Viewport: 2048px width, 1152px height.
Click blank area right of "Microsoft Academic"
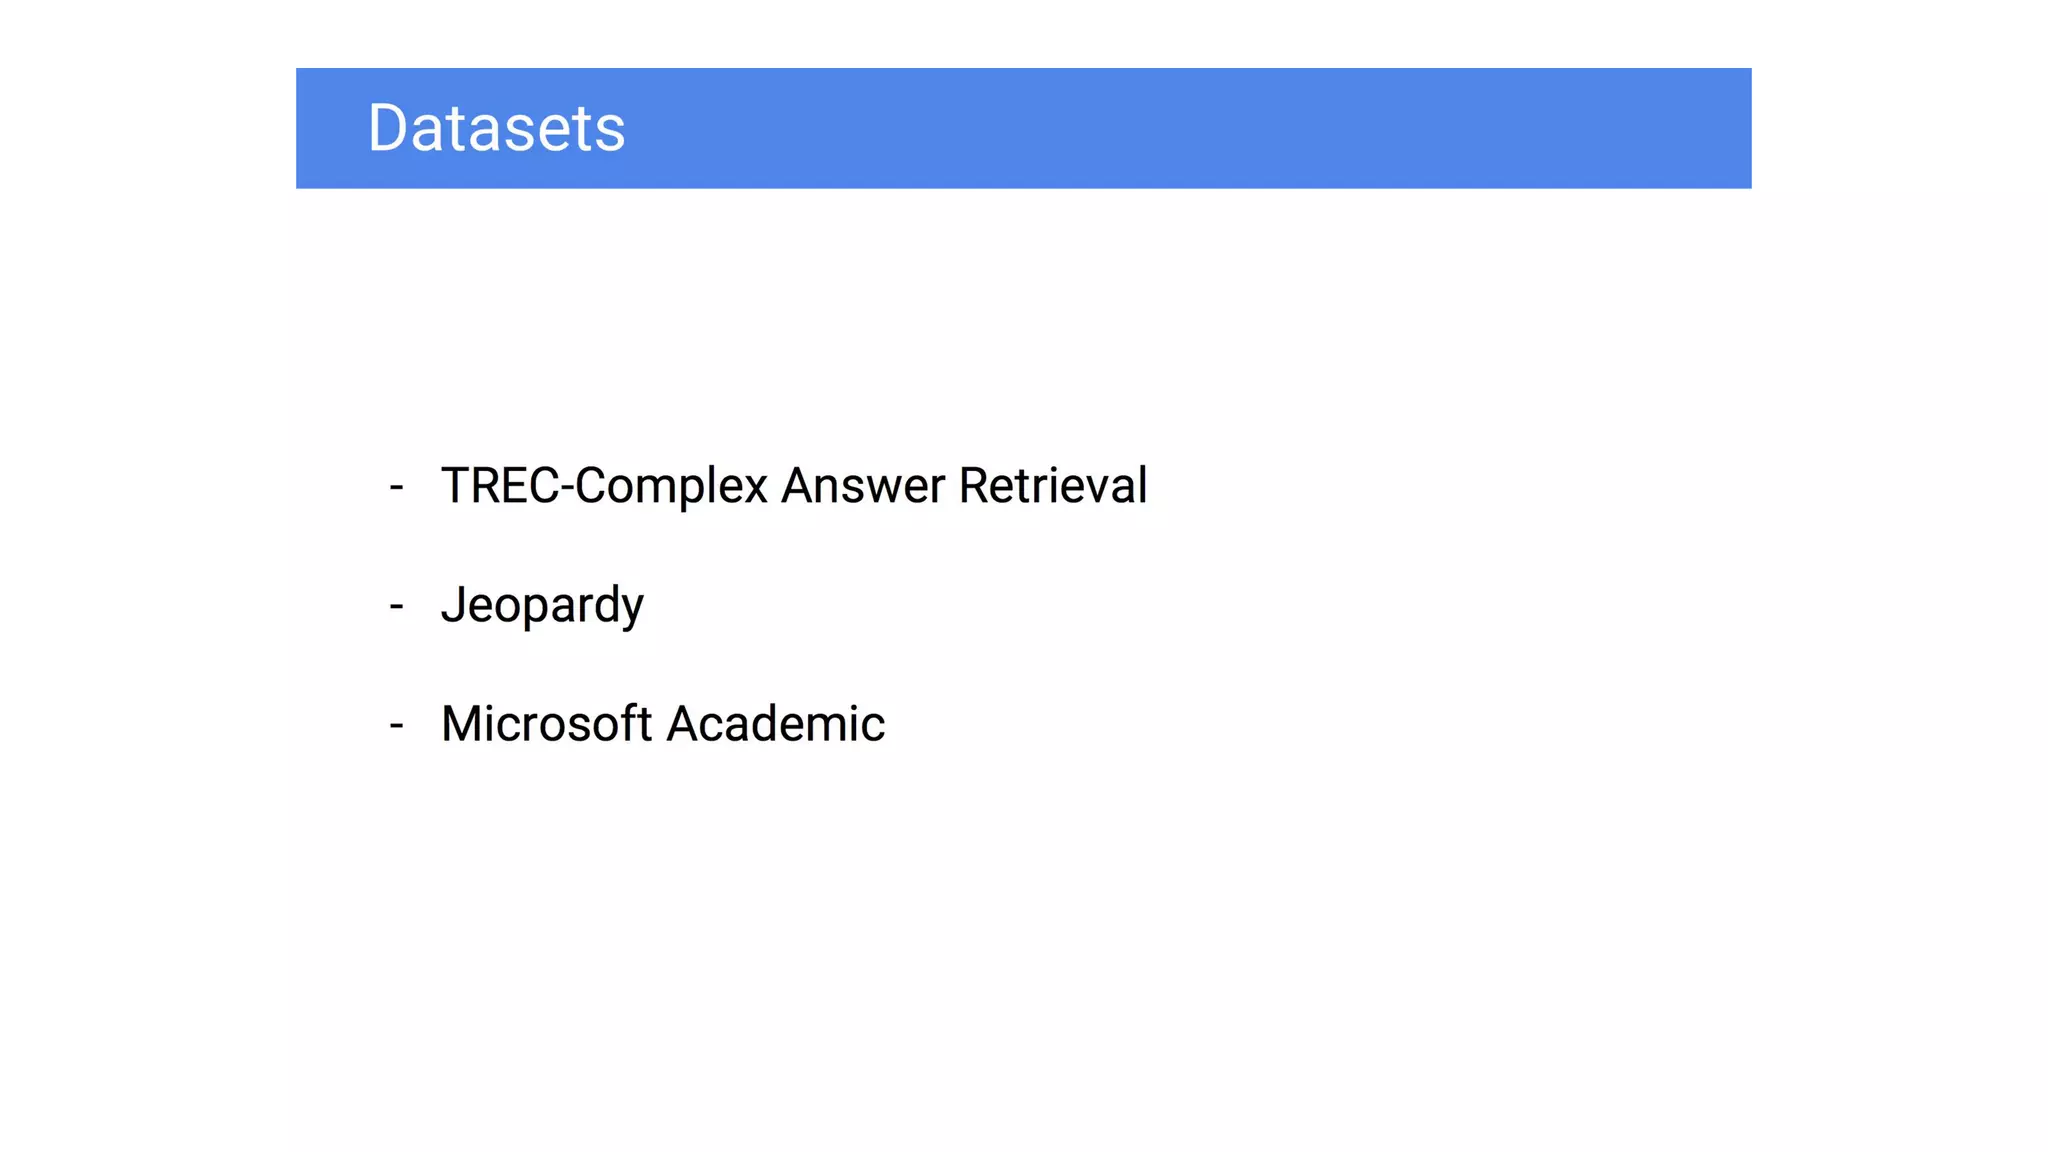tap(1300, 724)
